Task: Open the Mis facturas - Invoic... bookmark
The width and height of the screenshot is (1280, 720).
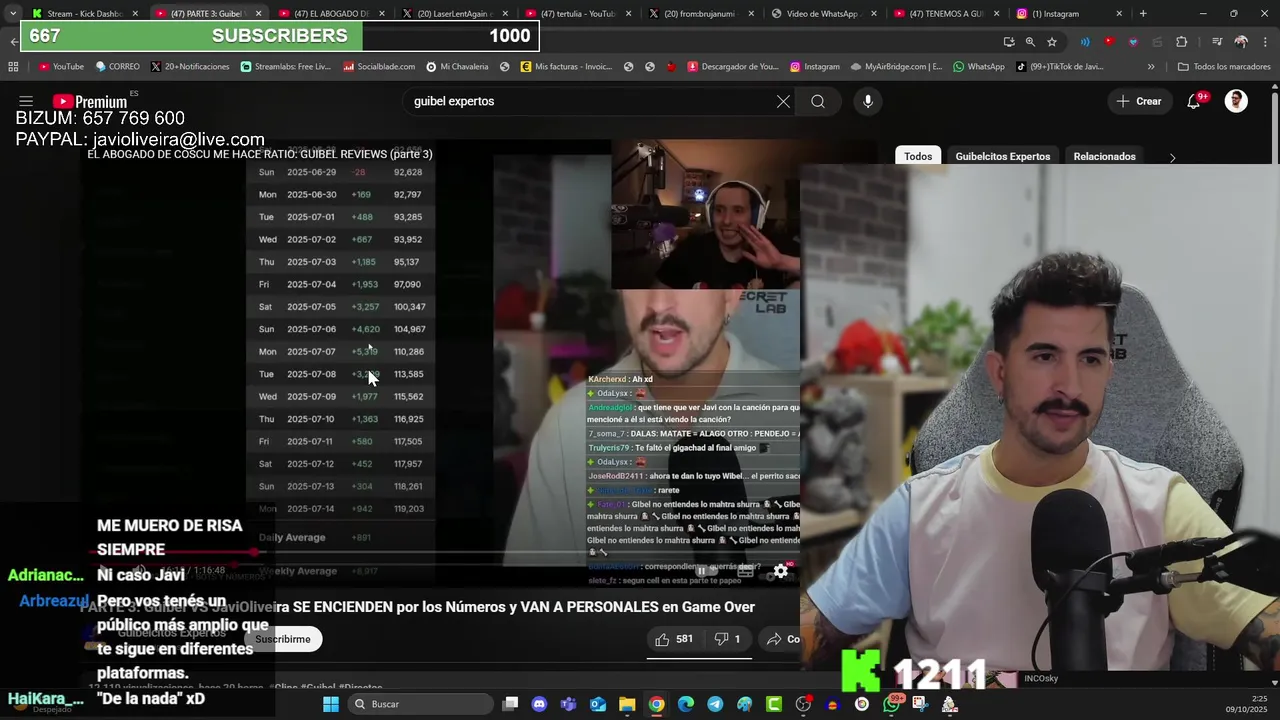Action: pyautogui.click(x=566, y=67)
